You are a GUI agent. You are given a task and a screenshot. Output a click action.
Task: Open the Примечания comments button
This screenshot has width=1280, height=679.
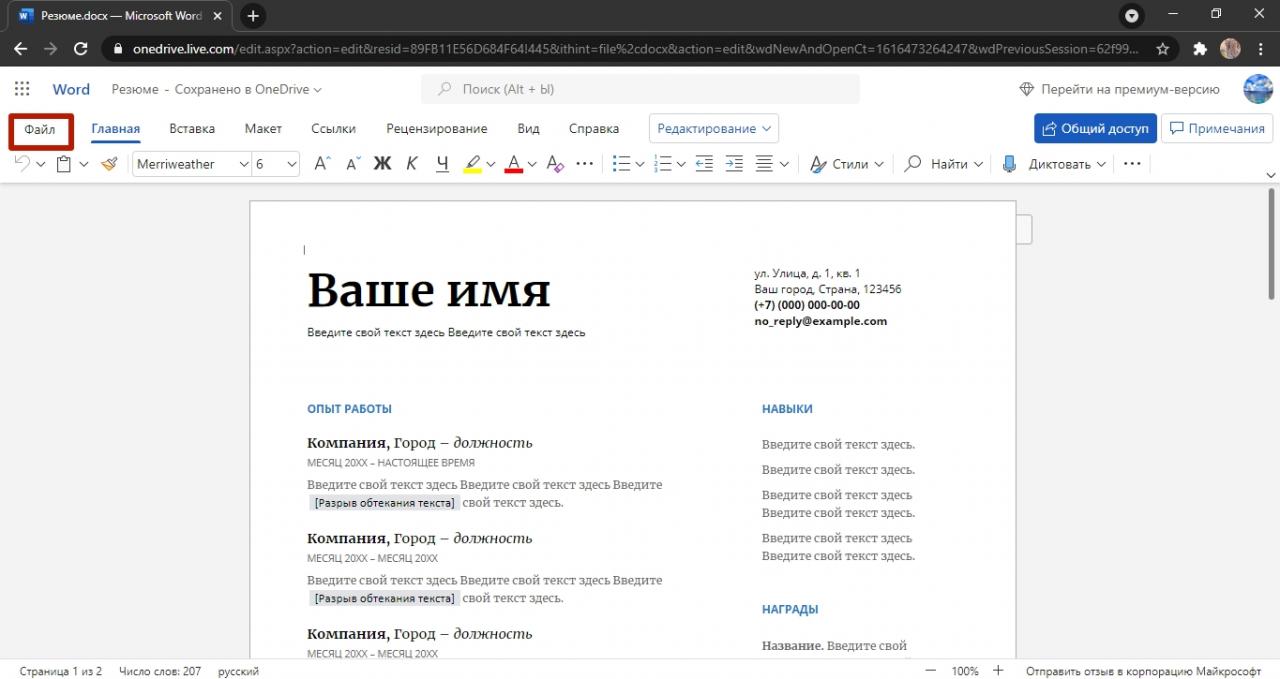point(1216,129)
